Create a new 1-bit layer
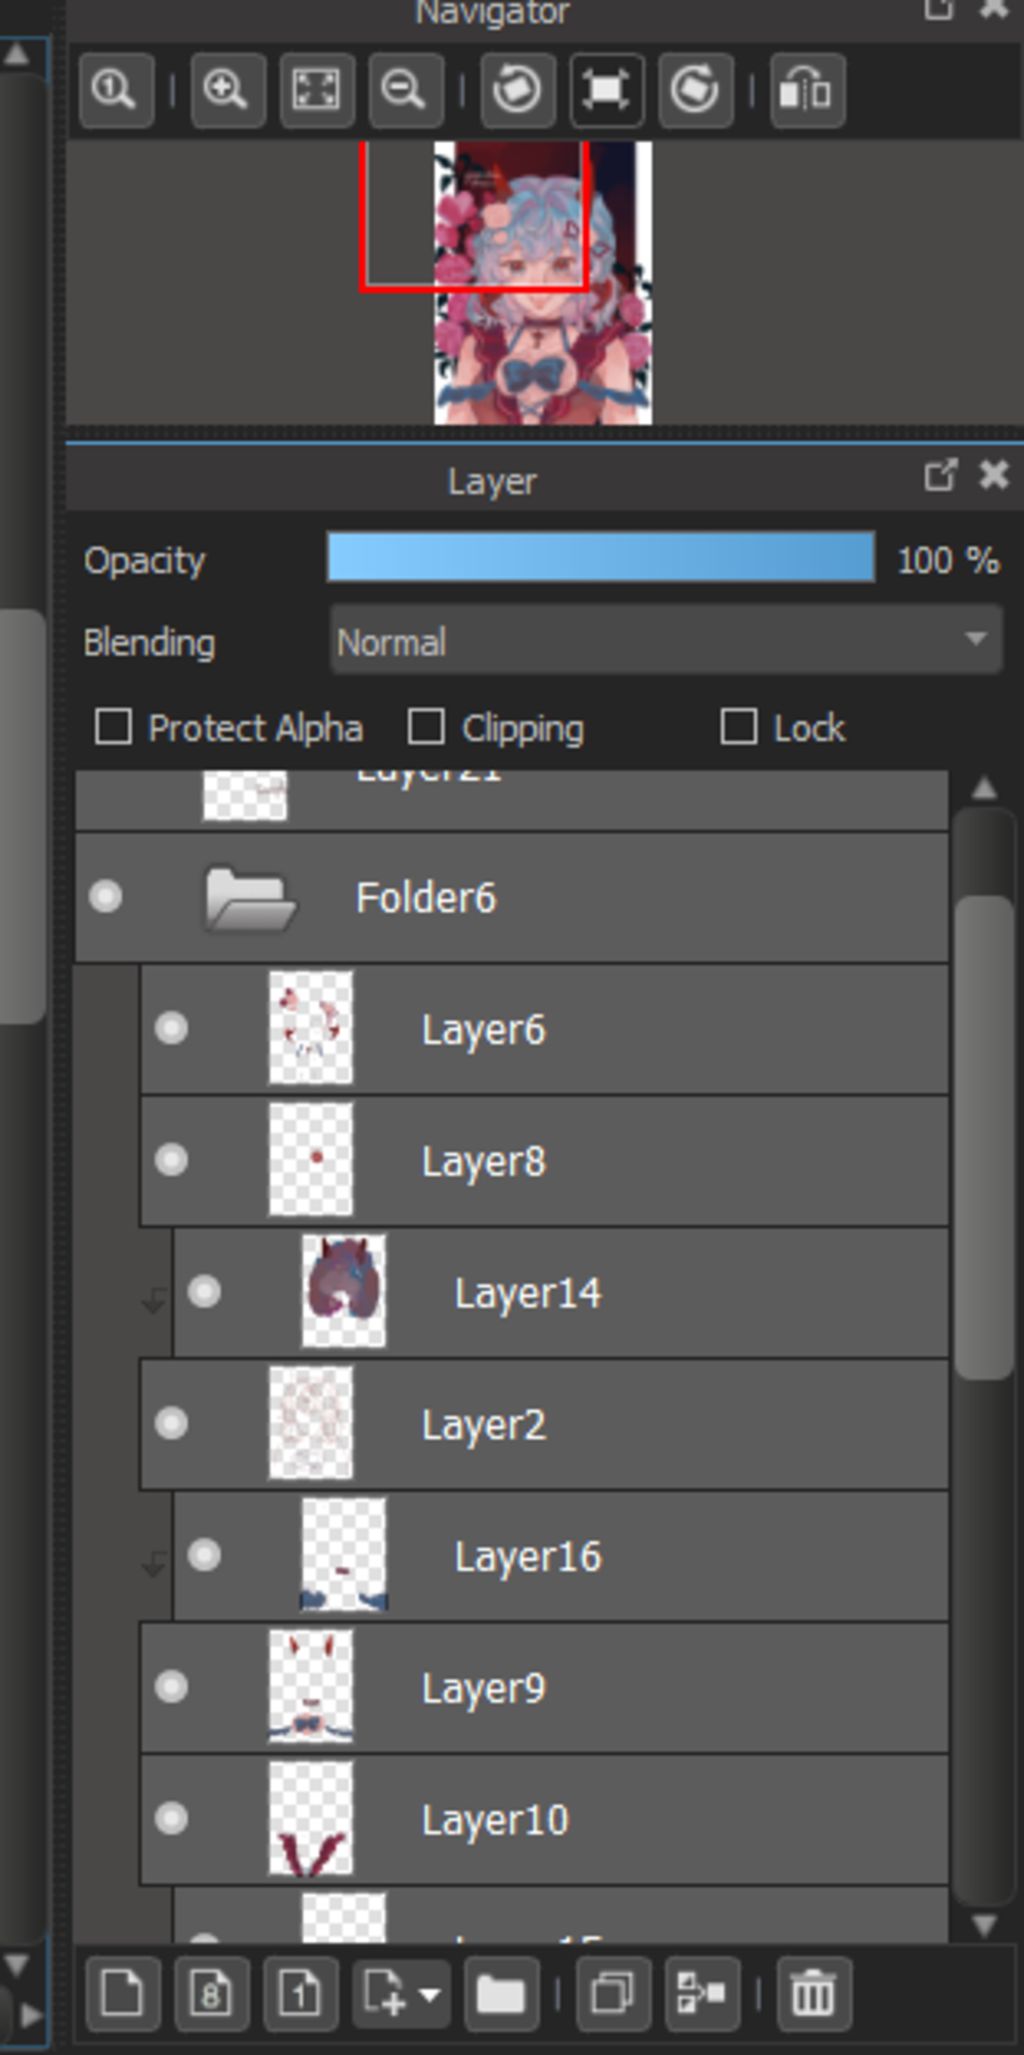This screenshot has width=1024, height=2055. (300, 1994)
